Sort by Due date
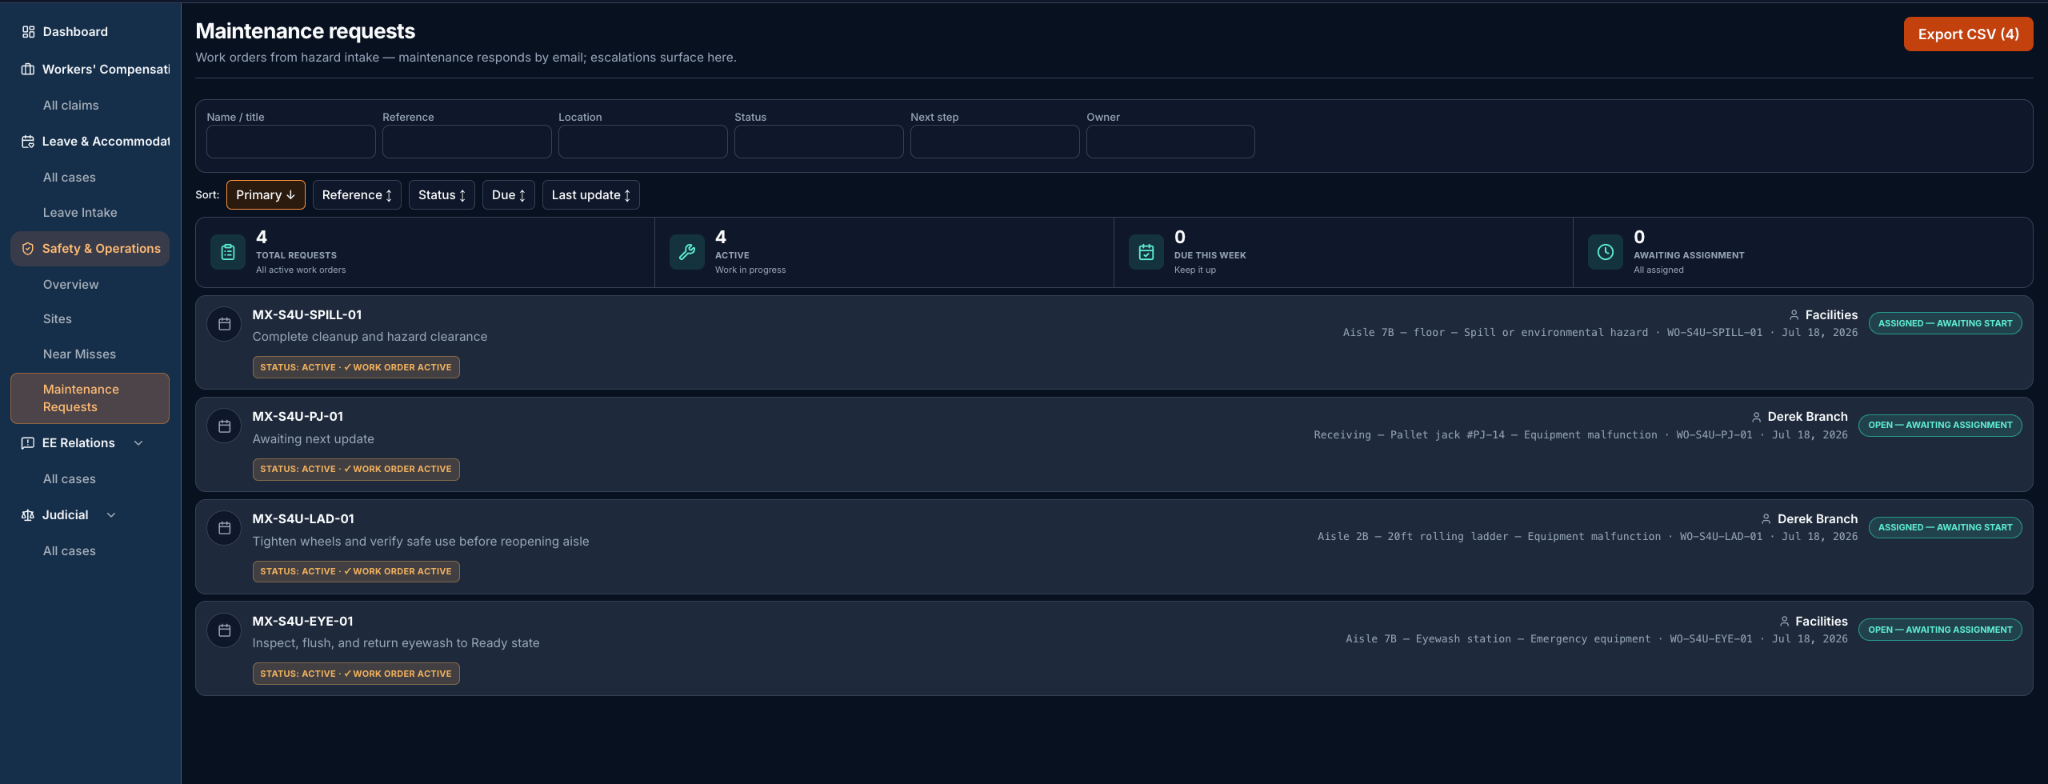The width and height of the screenshot is (2048, 784). (508, 195)
